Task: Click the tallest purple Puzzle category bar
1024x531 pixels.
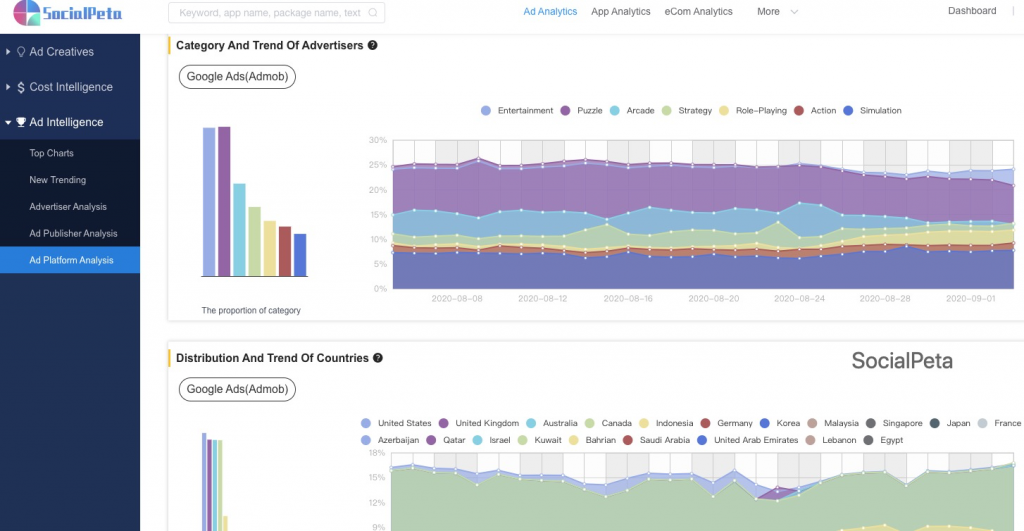Action: [224, 201]
